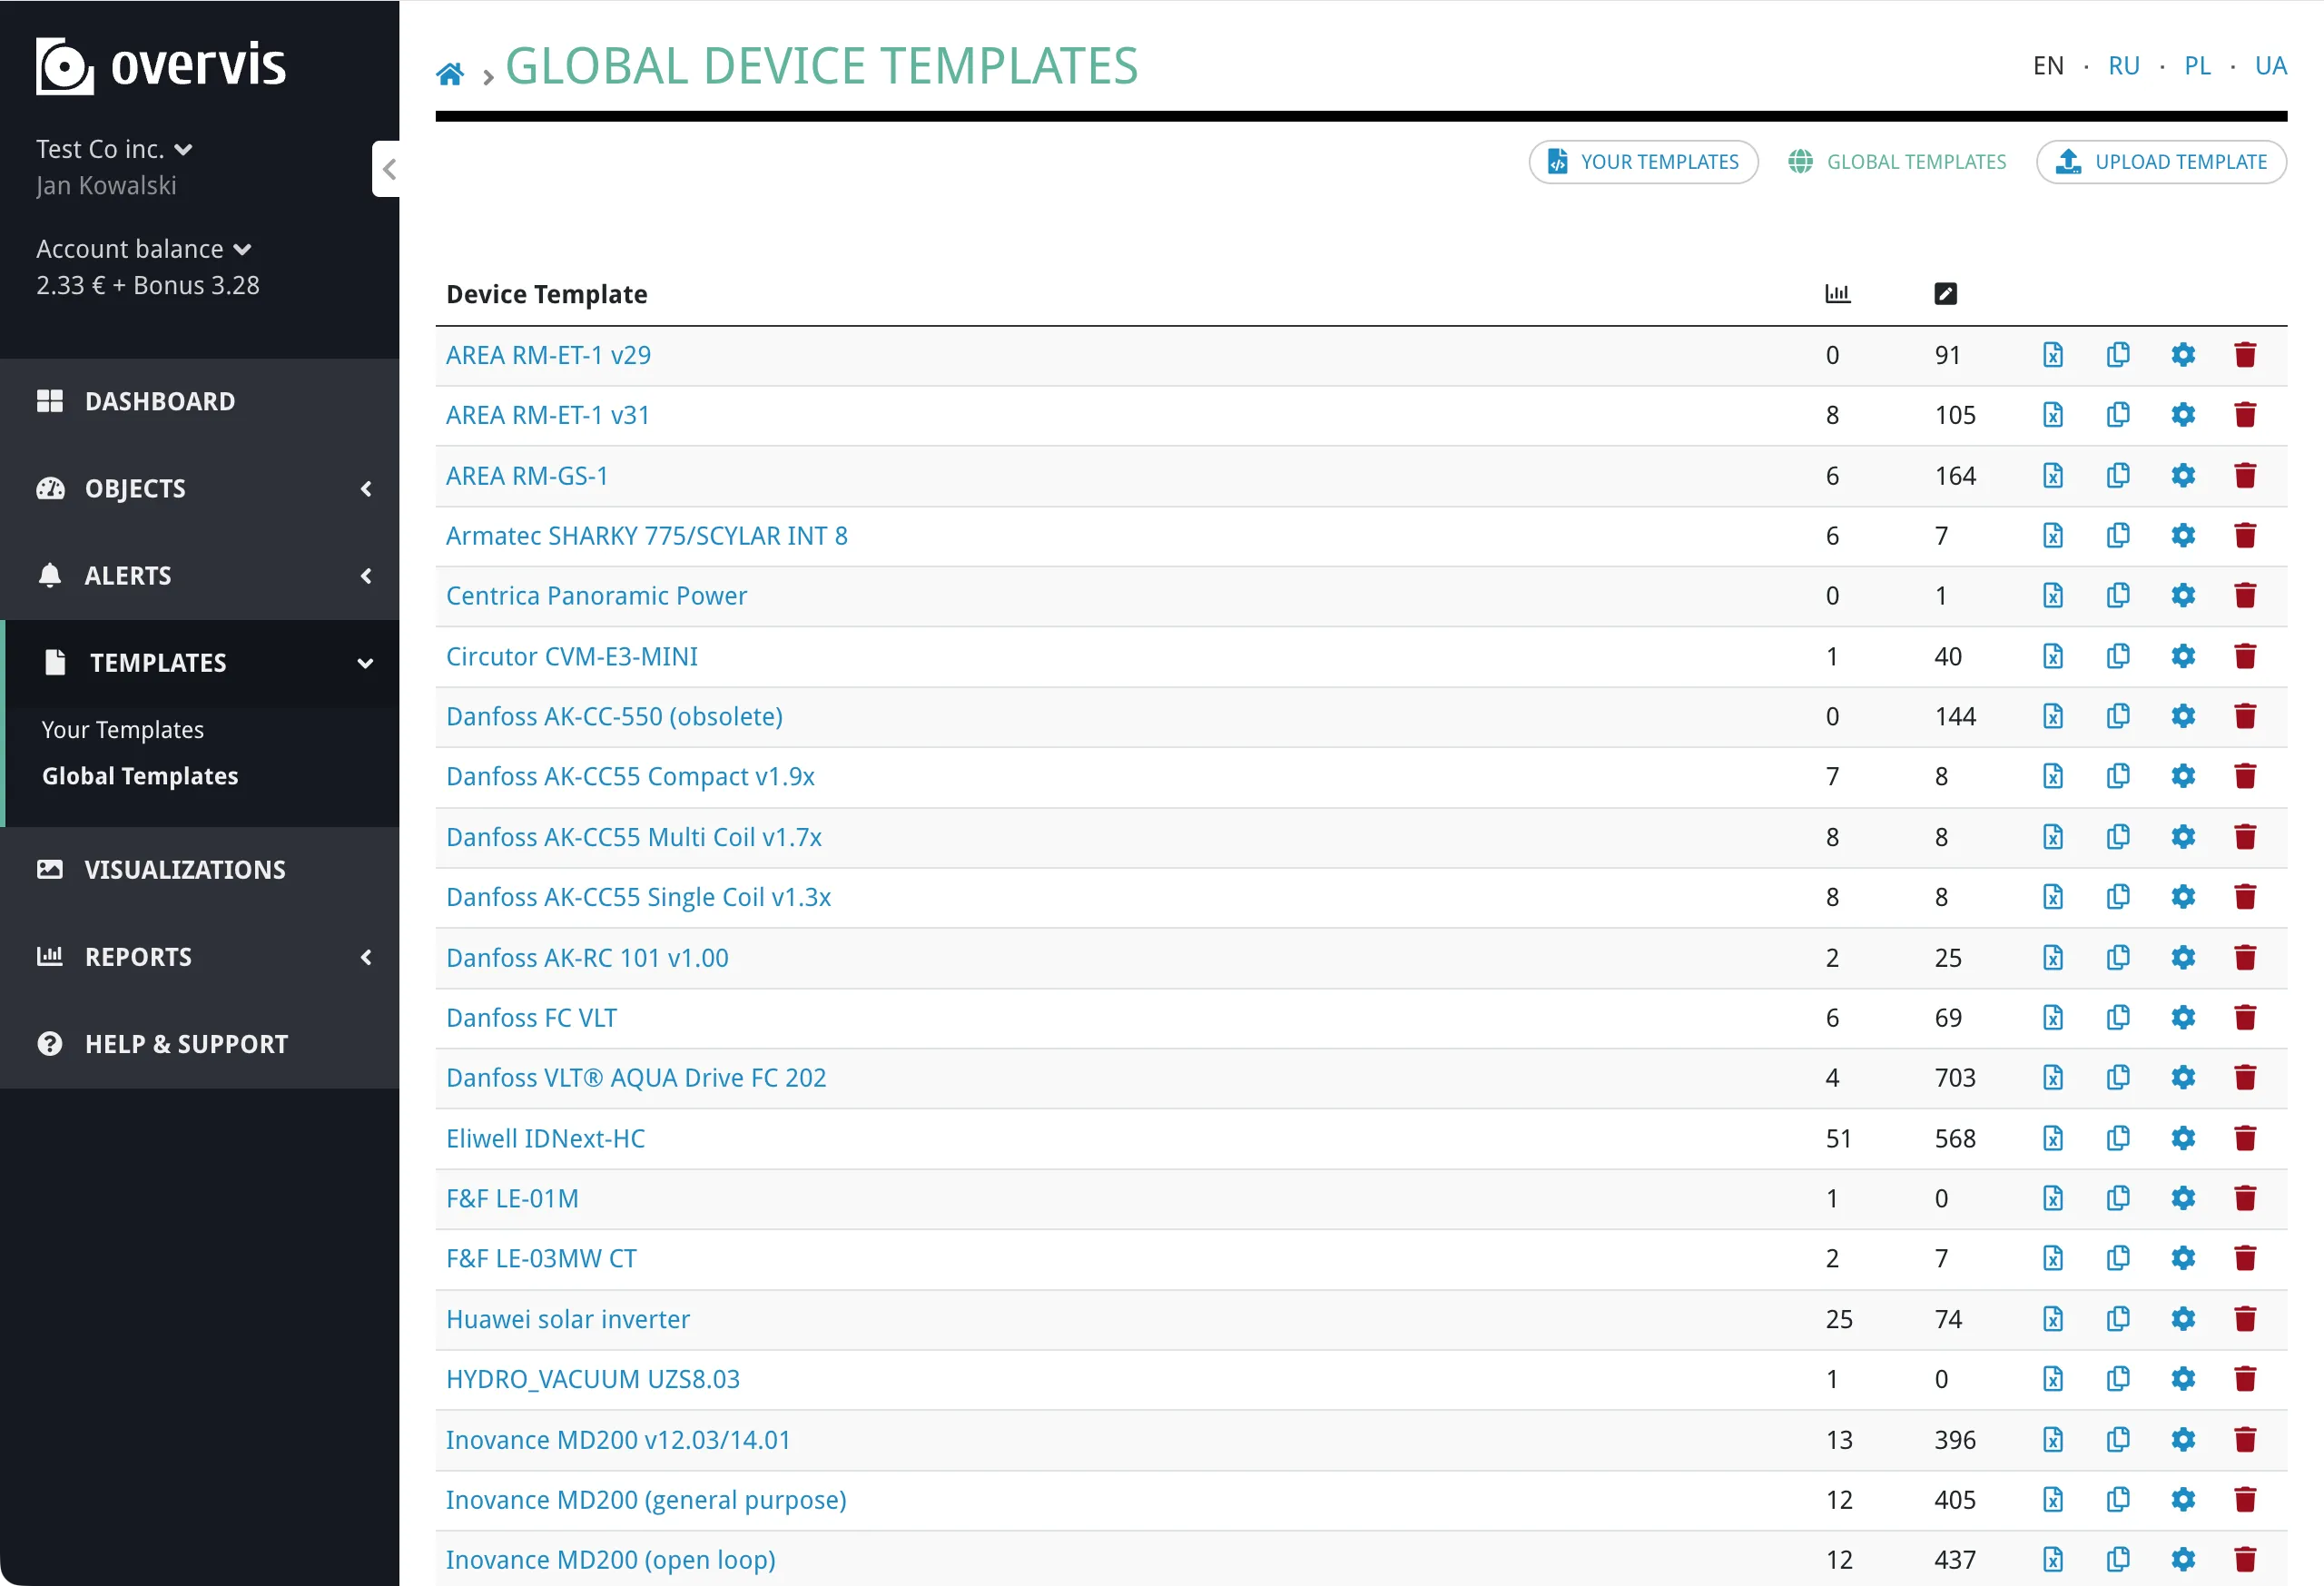Viewport: 2324px width, 1586px height.
Task: Open settings for Inovance MD200 (open loop)
Action: (2182, 1560)
